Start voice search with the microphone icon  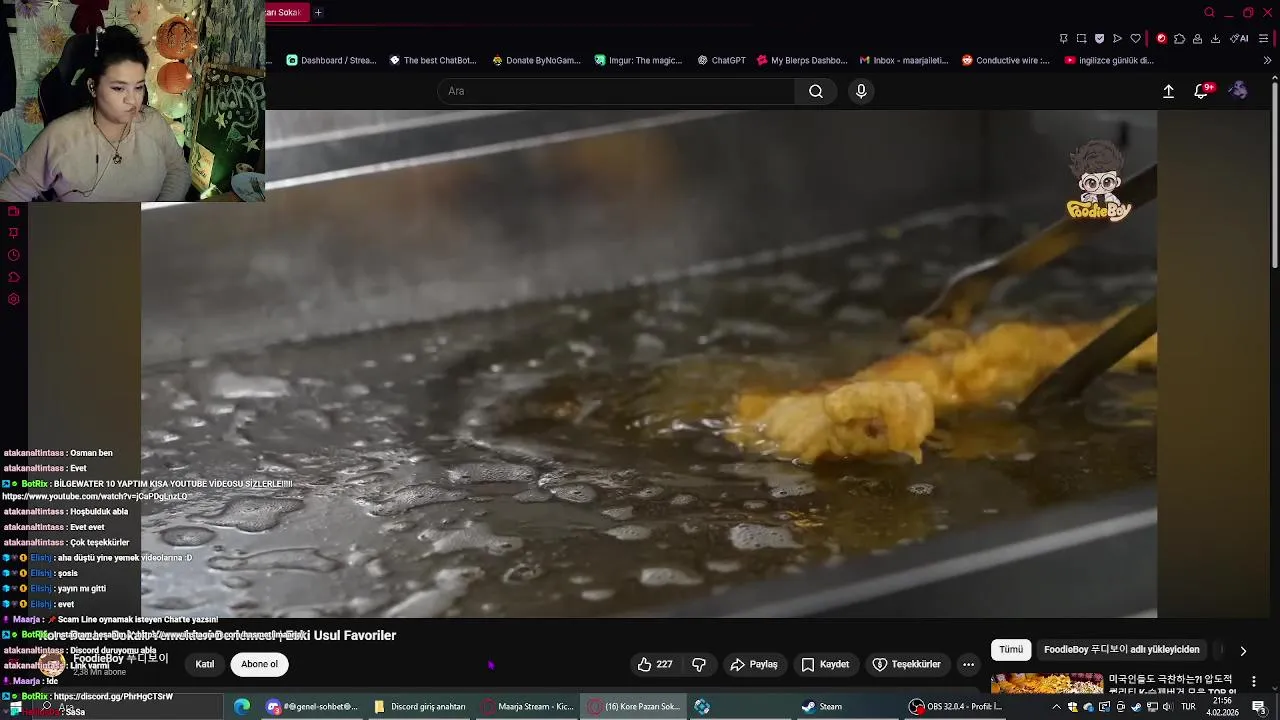[861, 91]
